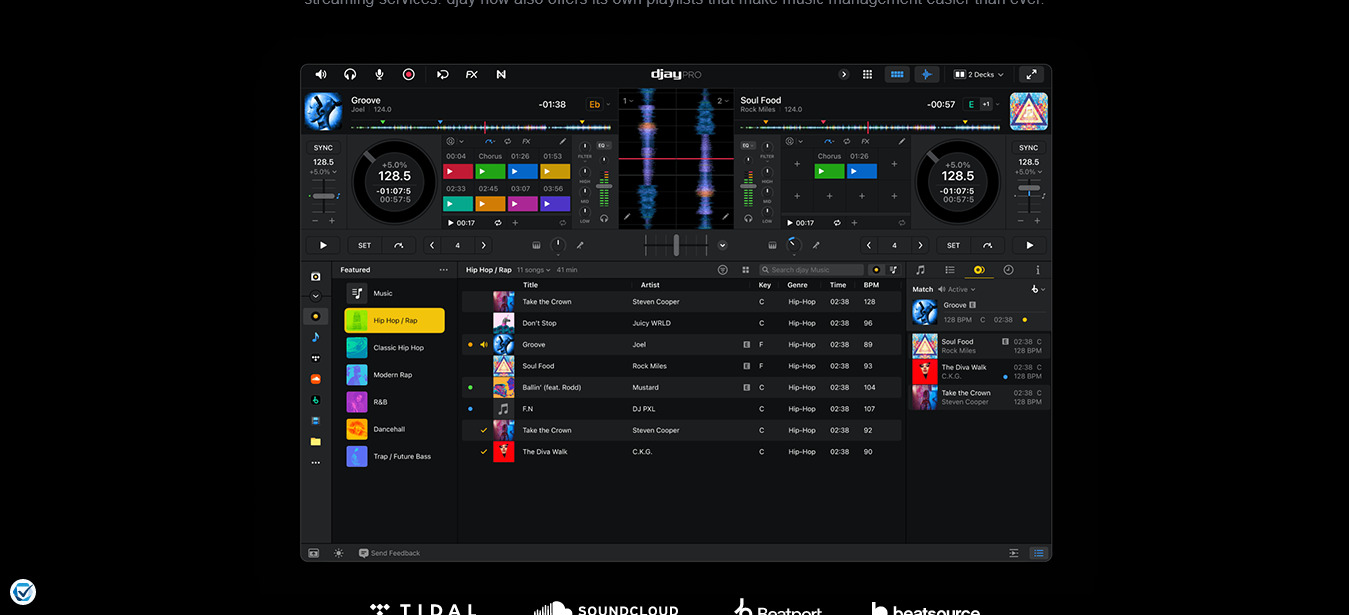Screen dimensions: 1349x615
Task: Open the Eb key dropdown on deck 1
Action: tap(599, 104)
